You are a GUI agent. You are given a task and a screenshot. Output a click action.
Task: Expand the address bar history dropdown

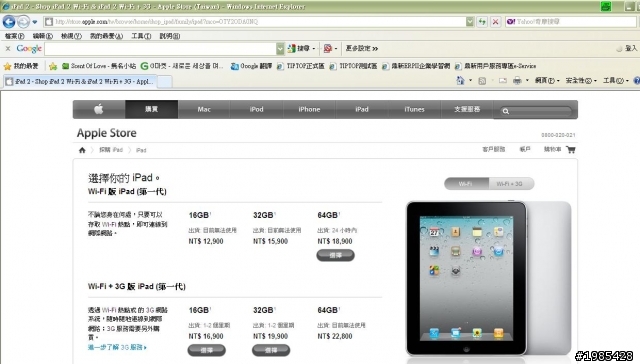[470, 22]
